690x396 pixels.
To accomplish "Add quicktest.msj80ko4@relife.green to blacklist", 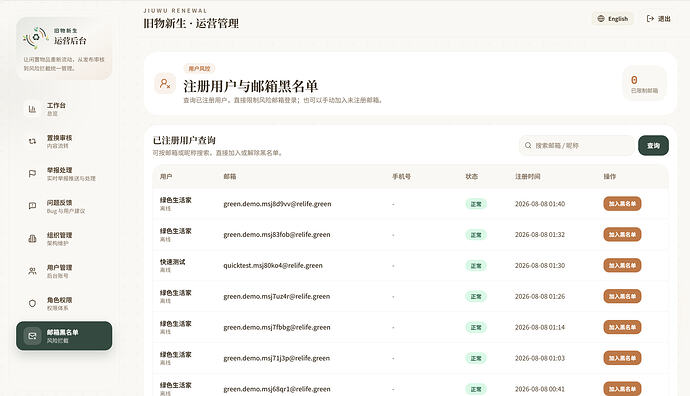I will coord(622,265).
